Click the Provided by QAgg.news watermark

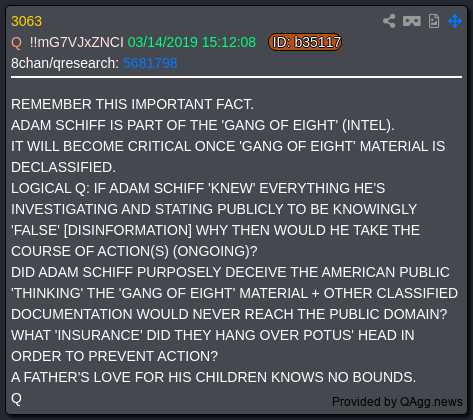pos(397,402)
